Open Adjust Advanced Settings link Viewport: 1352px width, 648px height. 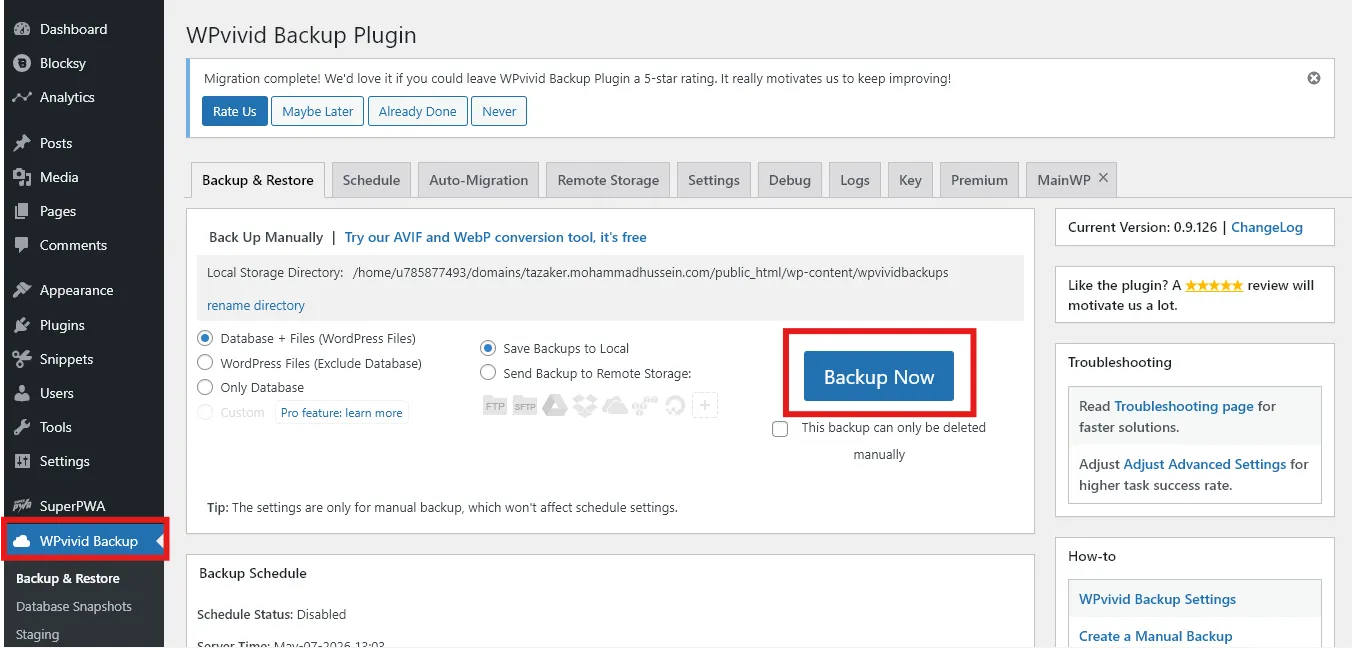pyautogui.click(x=1205, y=464)
